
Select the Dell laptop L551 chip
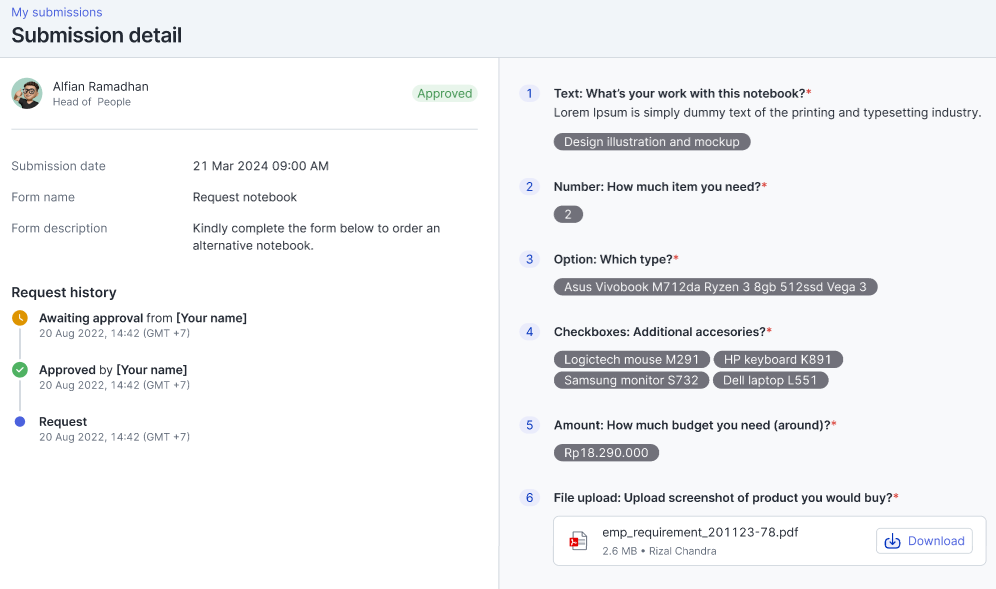coord(770,381)
